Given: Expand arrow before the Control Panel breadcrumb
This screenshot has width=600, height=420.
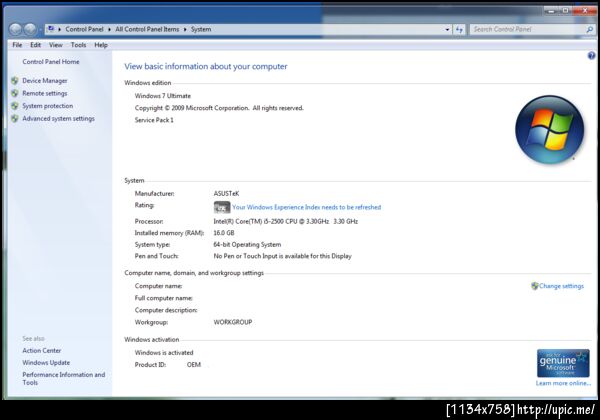Looking at the screenshot, I should [x=59, y=29].
